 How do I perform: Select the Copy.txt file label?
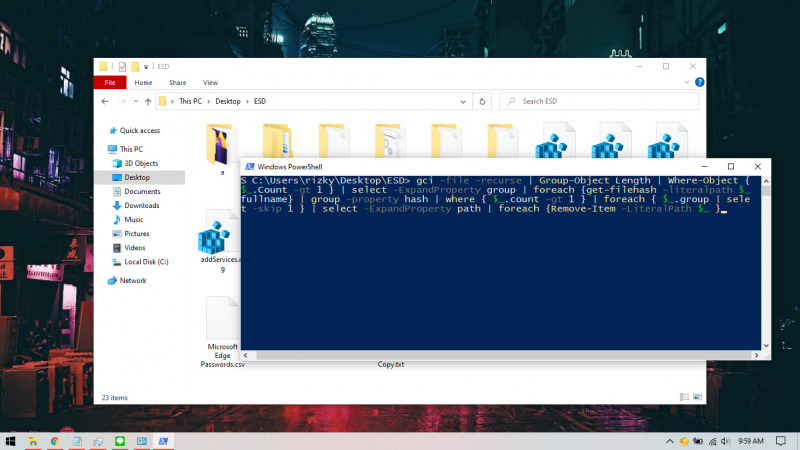(391, 364)
